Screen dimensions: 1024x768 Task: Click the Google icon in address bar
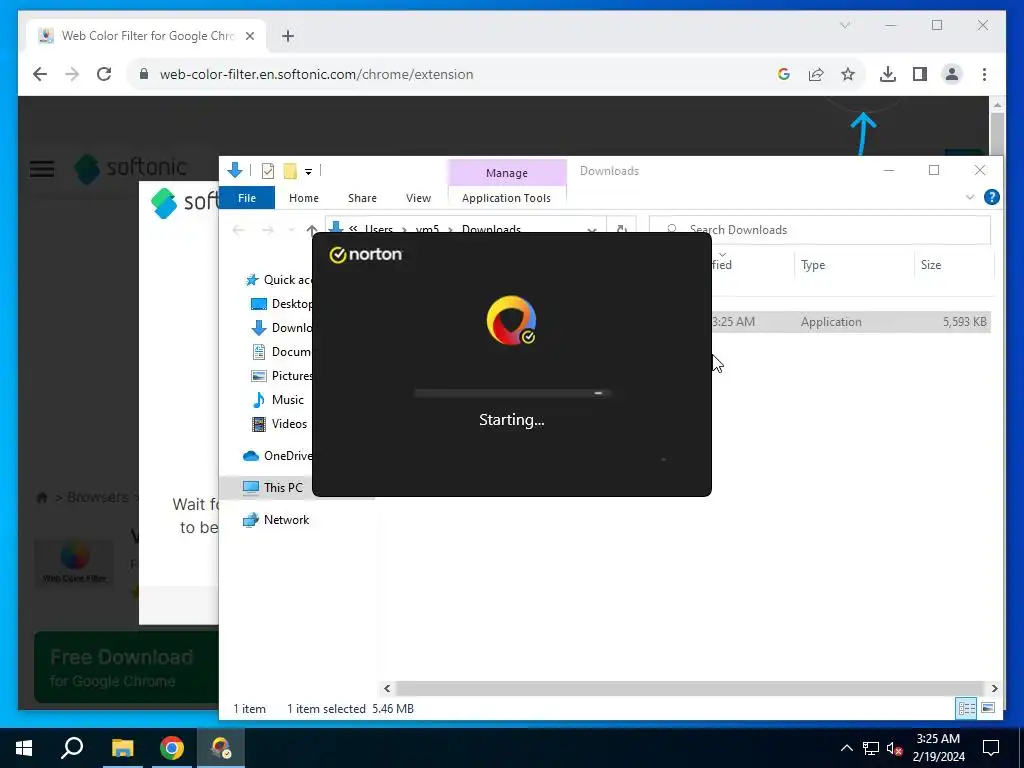(784, 74)
